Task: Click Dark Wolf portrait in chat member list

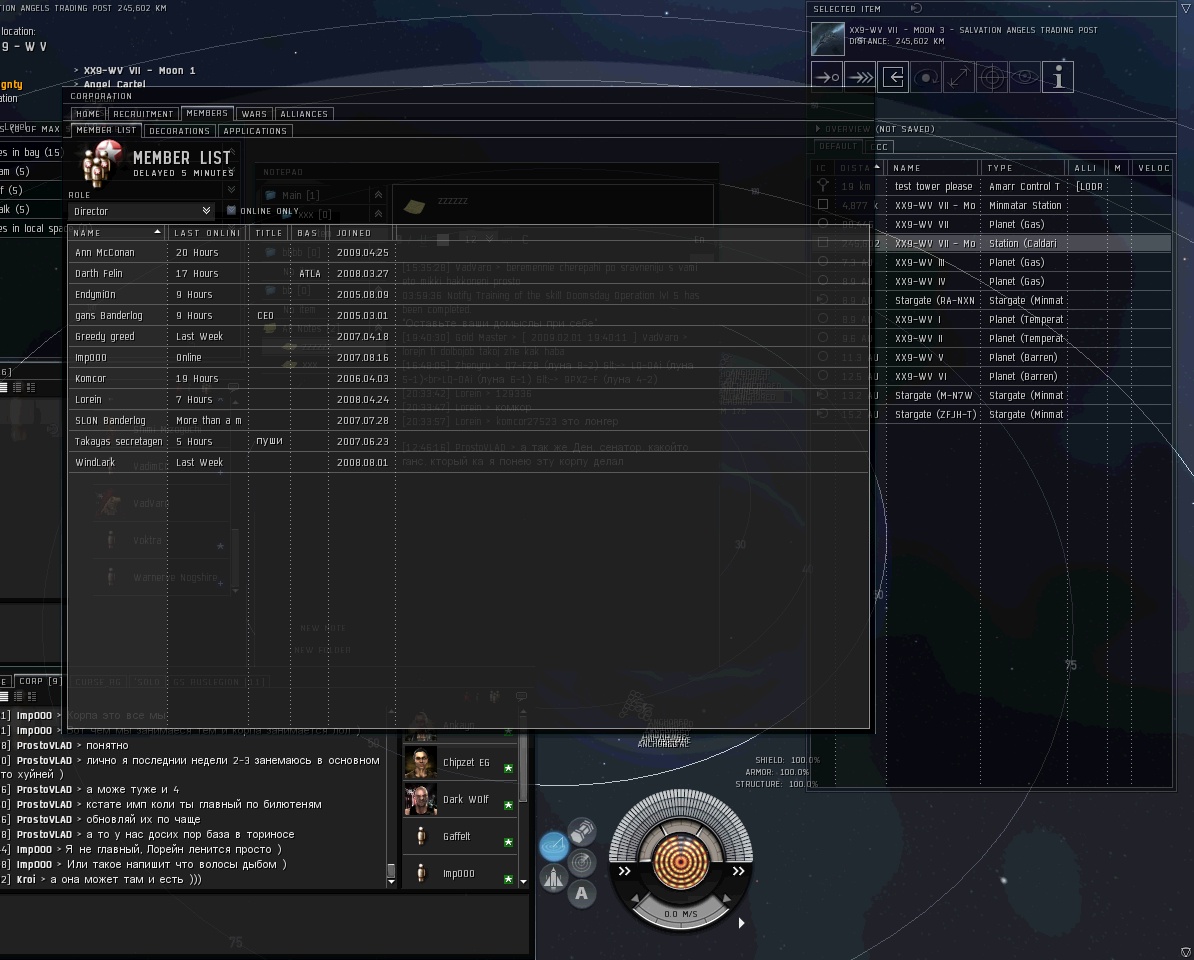Action: 420,799
